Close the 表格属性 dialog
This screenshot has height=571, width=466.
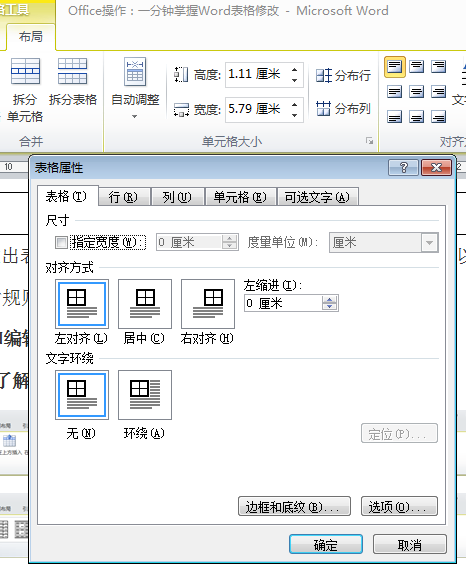click(x=437, y=168)
